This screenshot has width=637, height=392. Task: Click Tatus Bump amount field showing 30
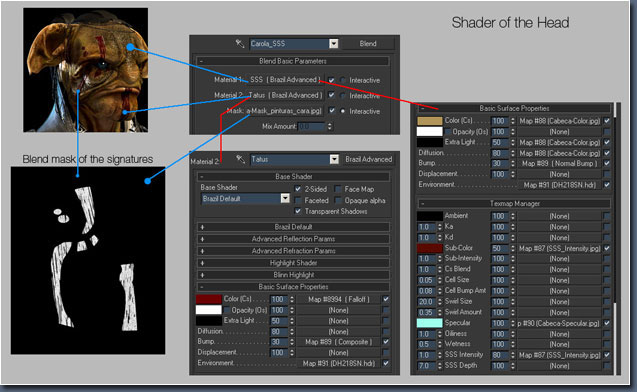pos(279,342)
